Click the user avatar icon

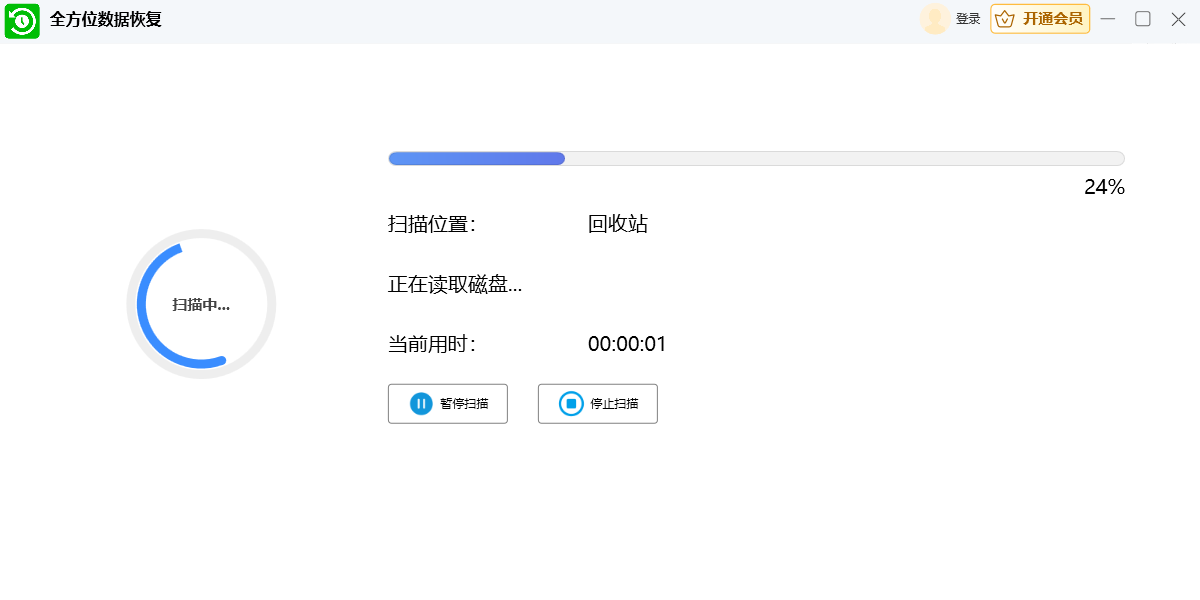pos(935,19)
